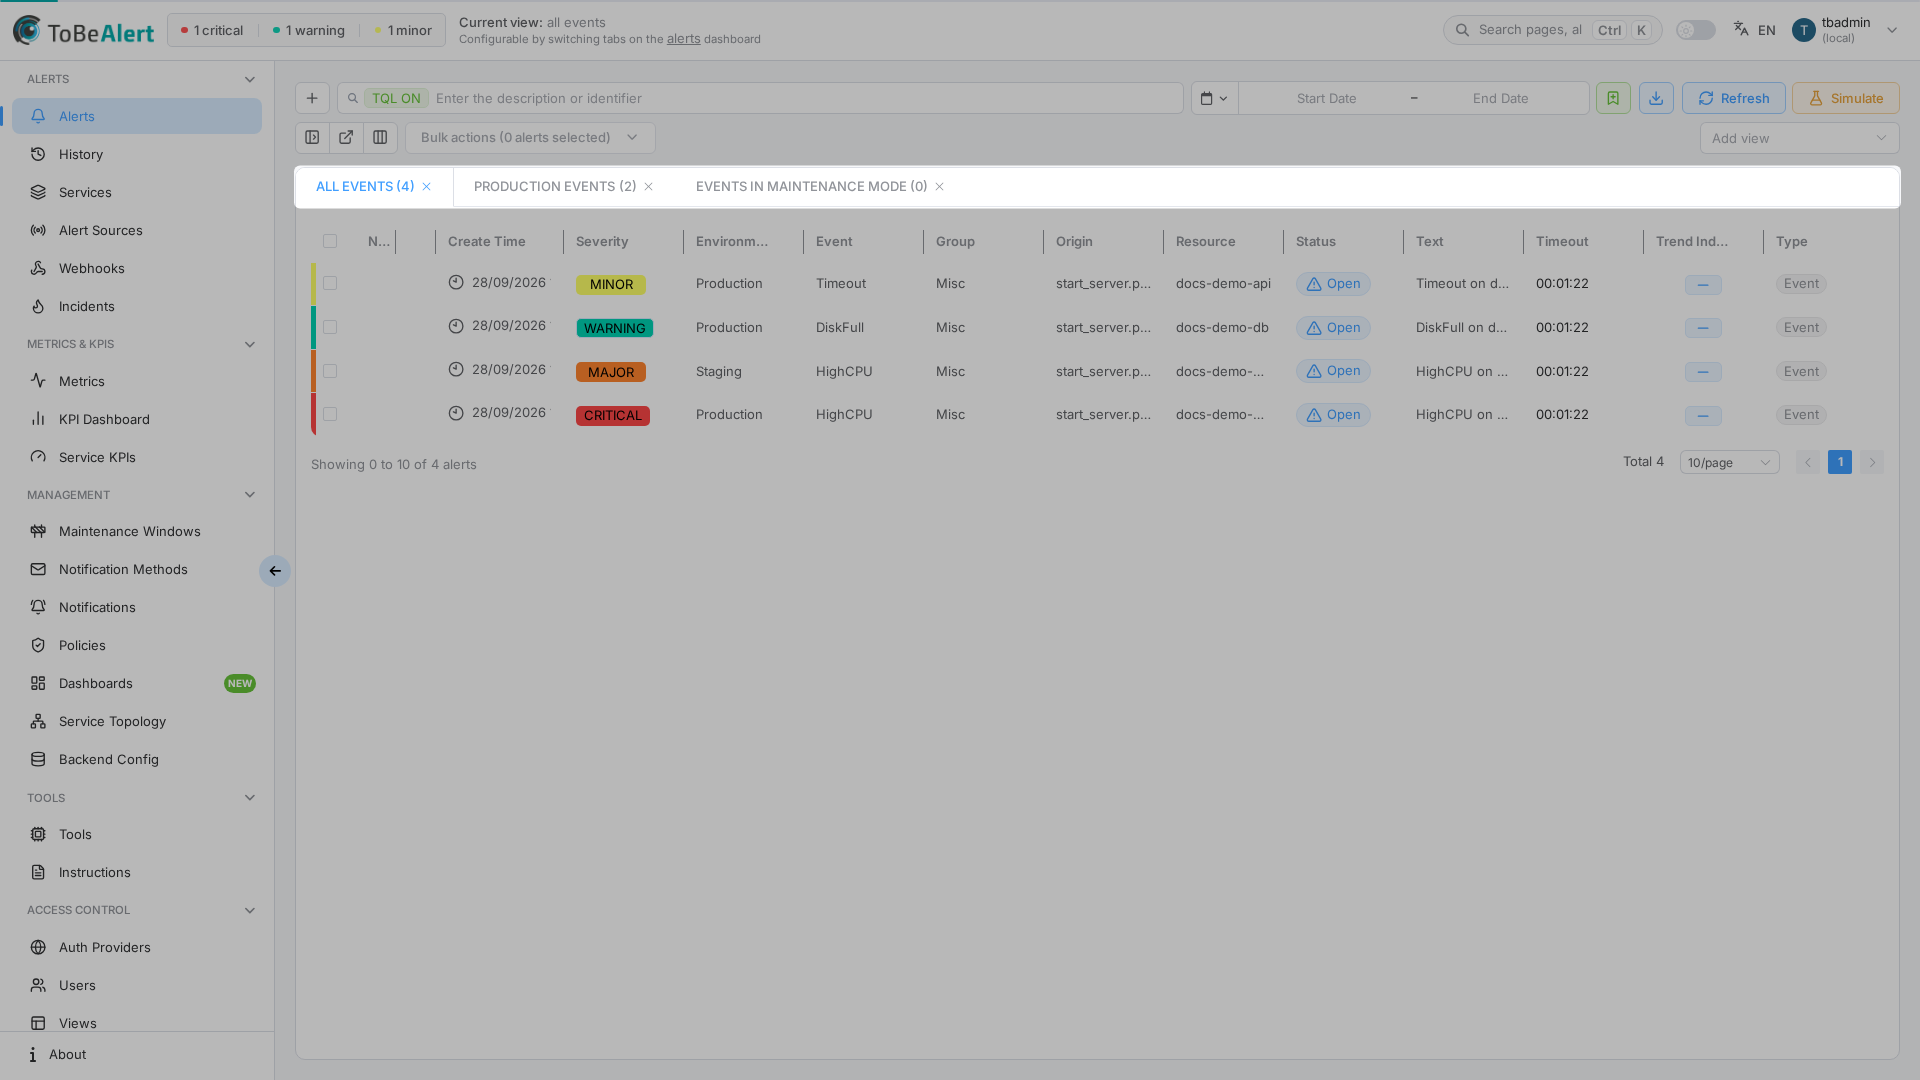Click the Refresh button
Viewport: 1920px width, 1080px height.
(1734, 98)
